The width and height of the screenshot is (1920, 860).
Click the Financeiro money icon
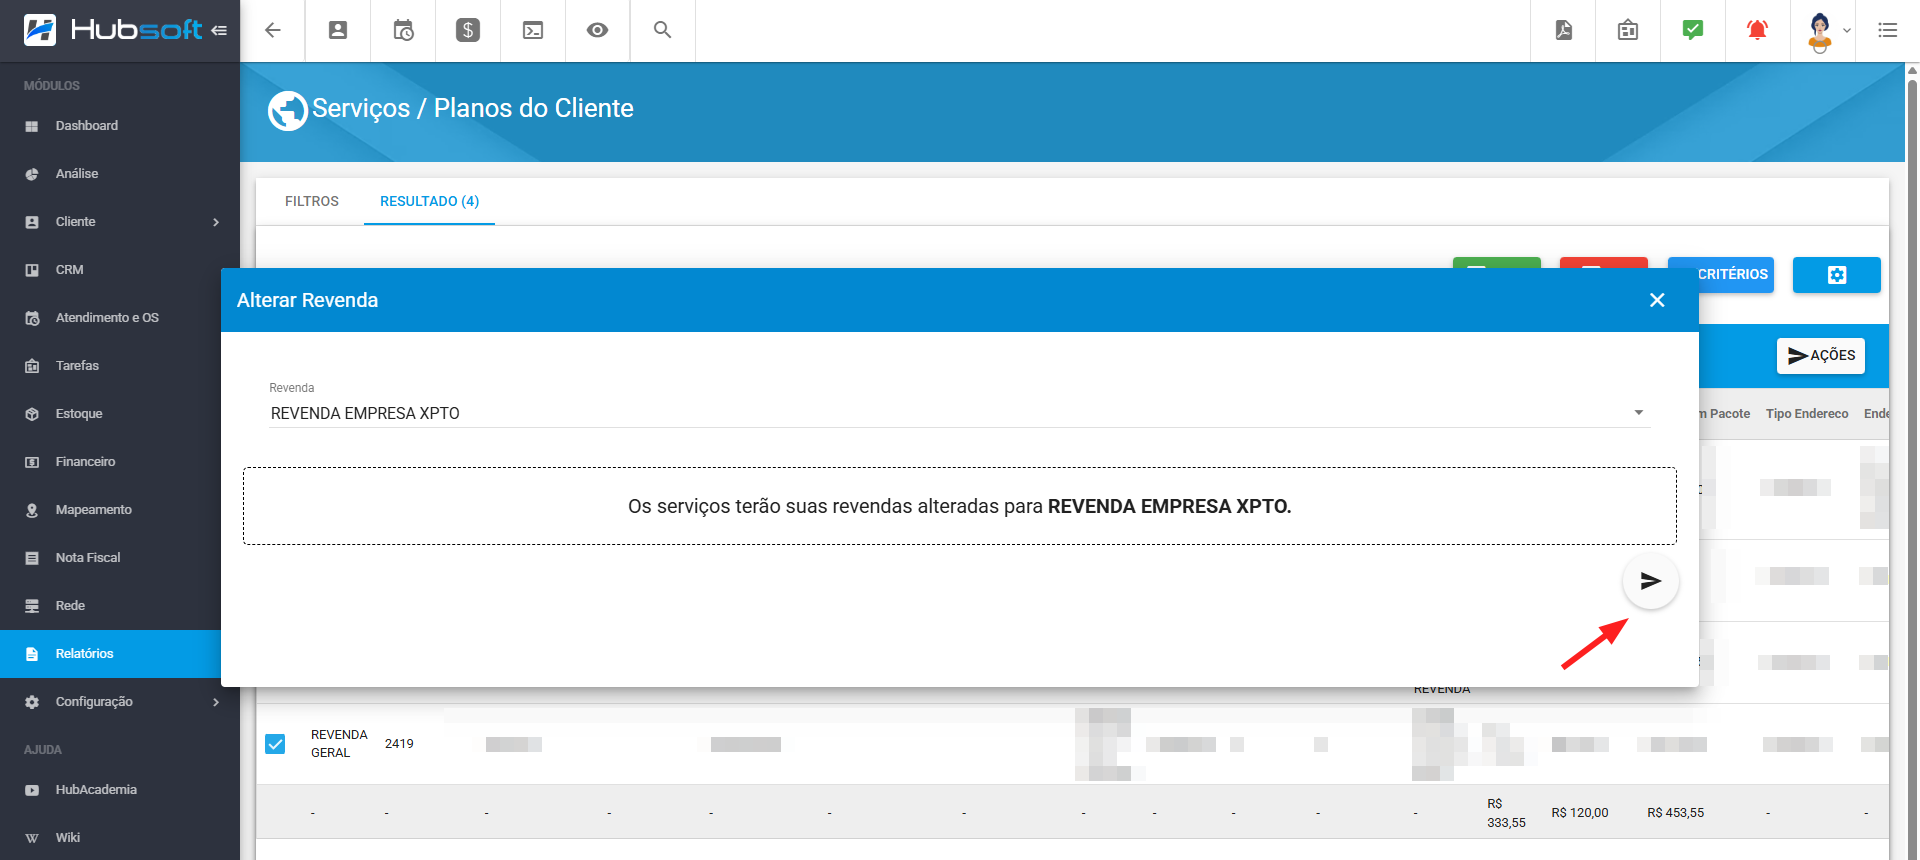click(x=32, y=462)
